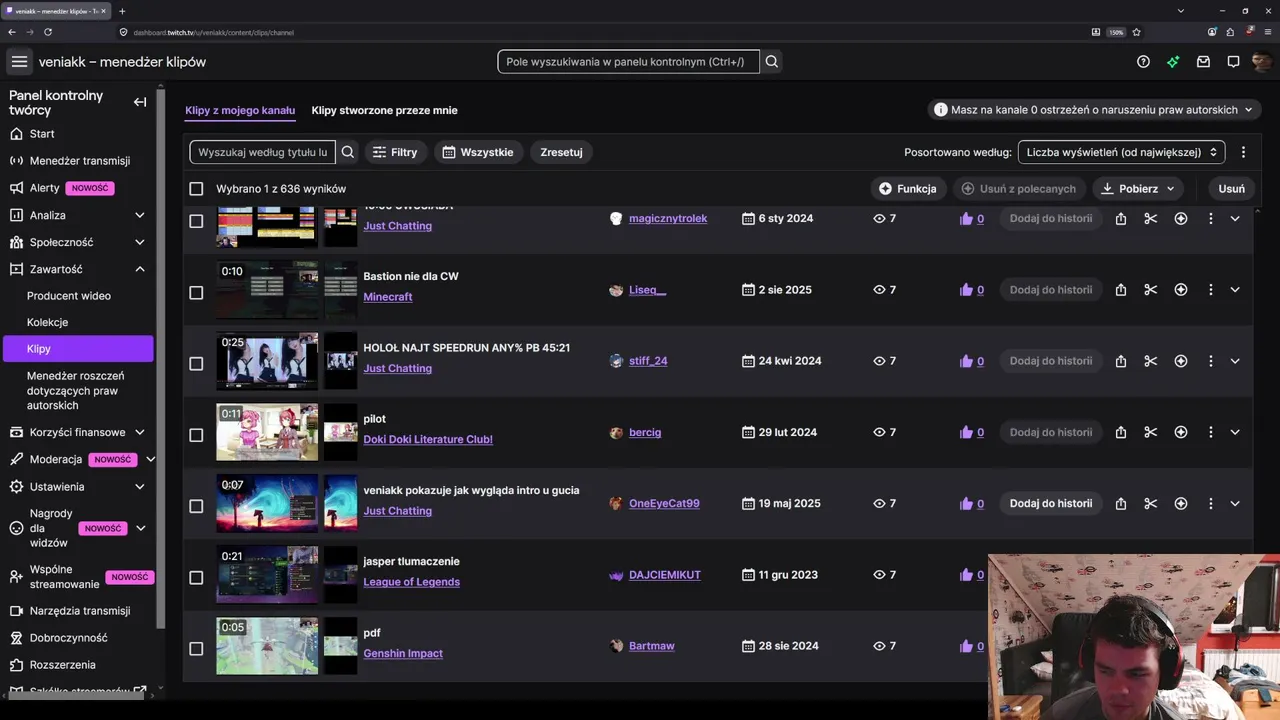Focus the clip title search field
The image size is (1280, 720).
(263, 152)
